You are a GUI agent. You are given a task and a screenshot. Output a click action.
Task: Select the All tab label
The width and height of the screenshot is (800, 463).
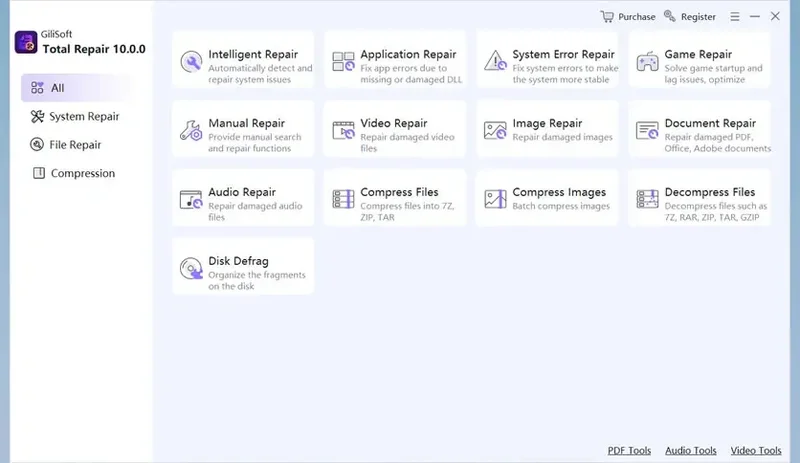[58, 88]
